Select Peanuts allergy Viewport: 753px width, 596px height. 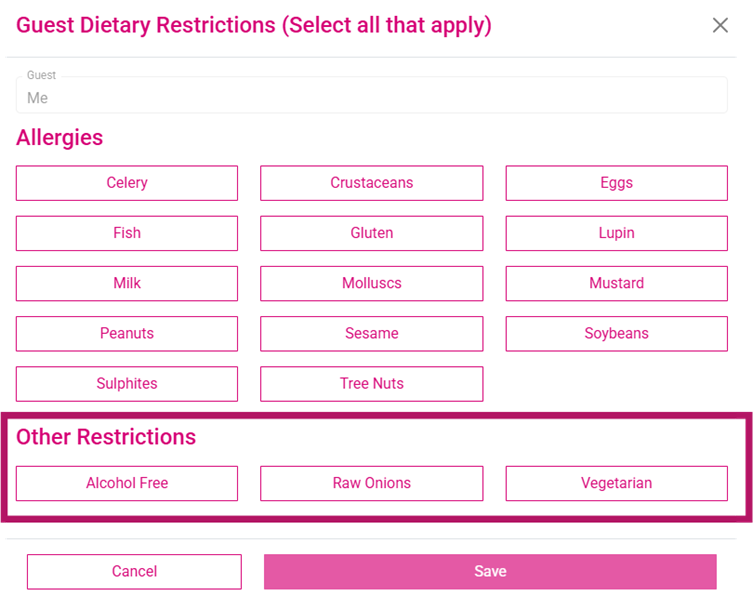pos(127,334)
